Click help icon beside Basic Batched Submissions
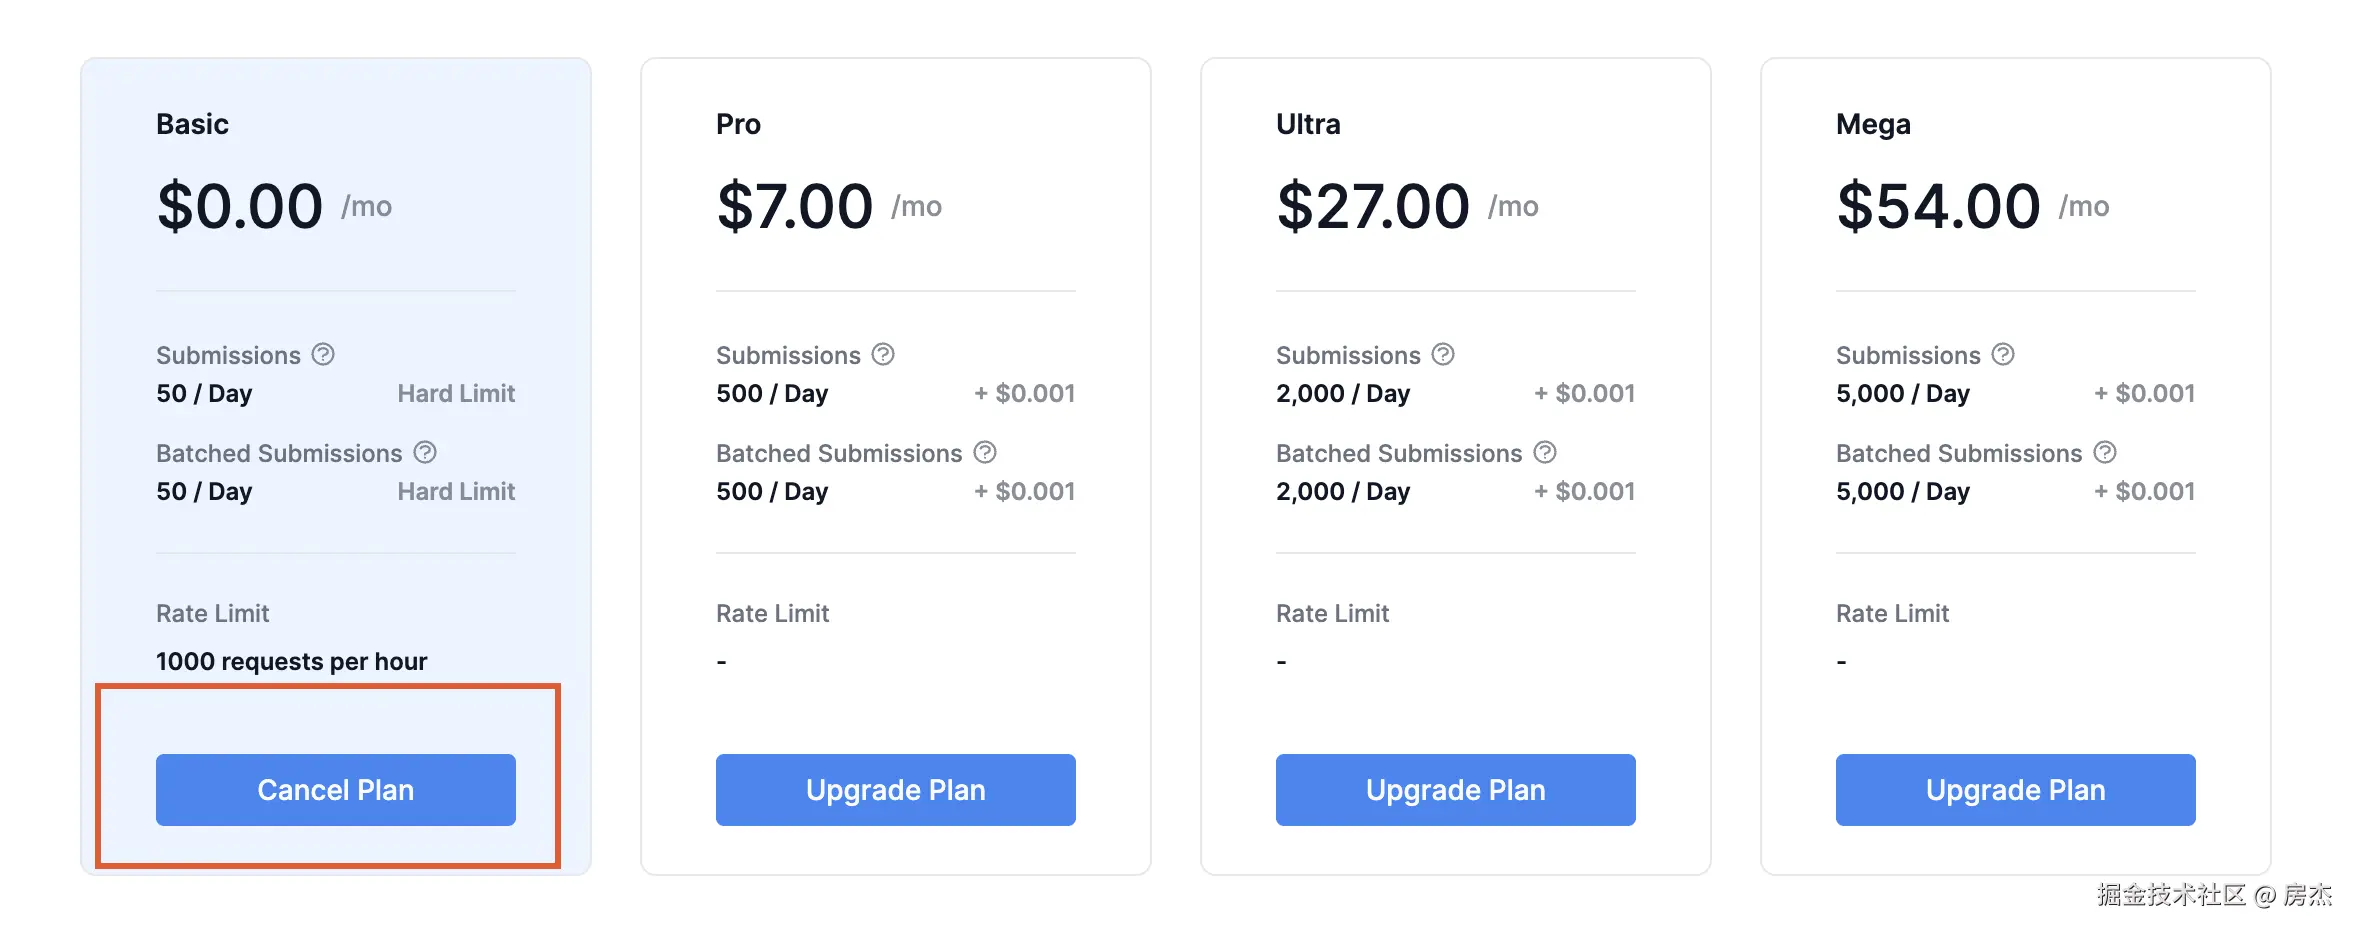 pyautogui.click(x=425, y=452)
